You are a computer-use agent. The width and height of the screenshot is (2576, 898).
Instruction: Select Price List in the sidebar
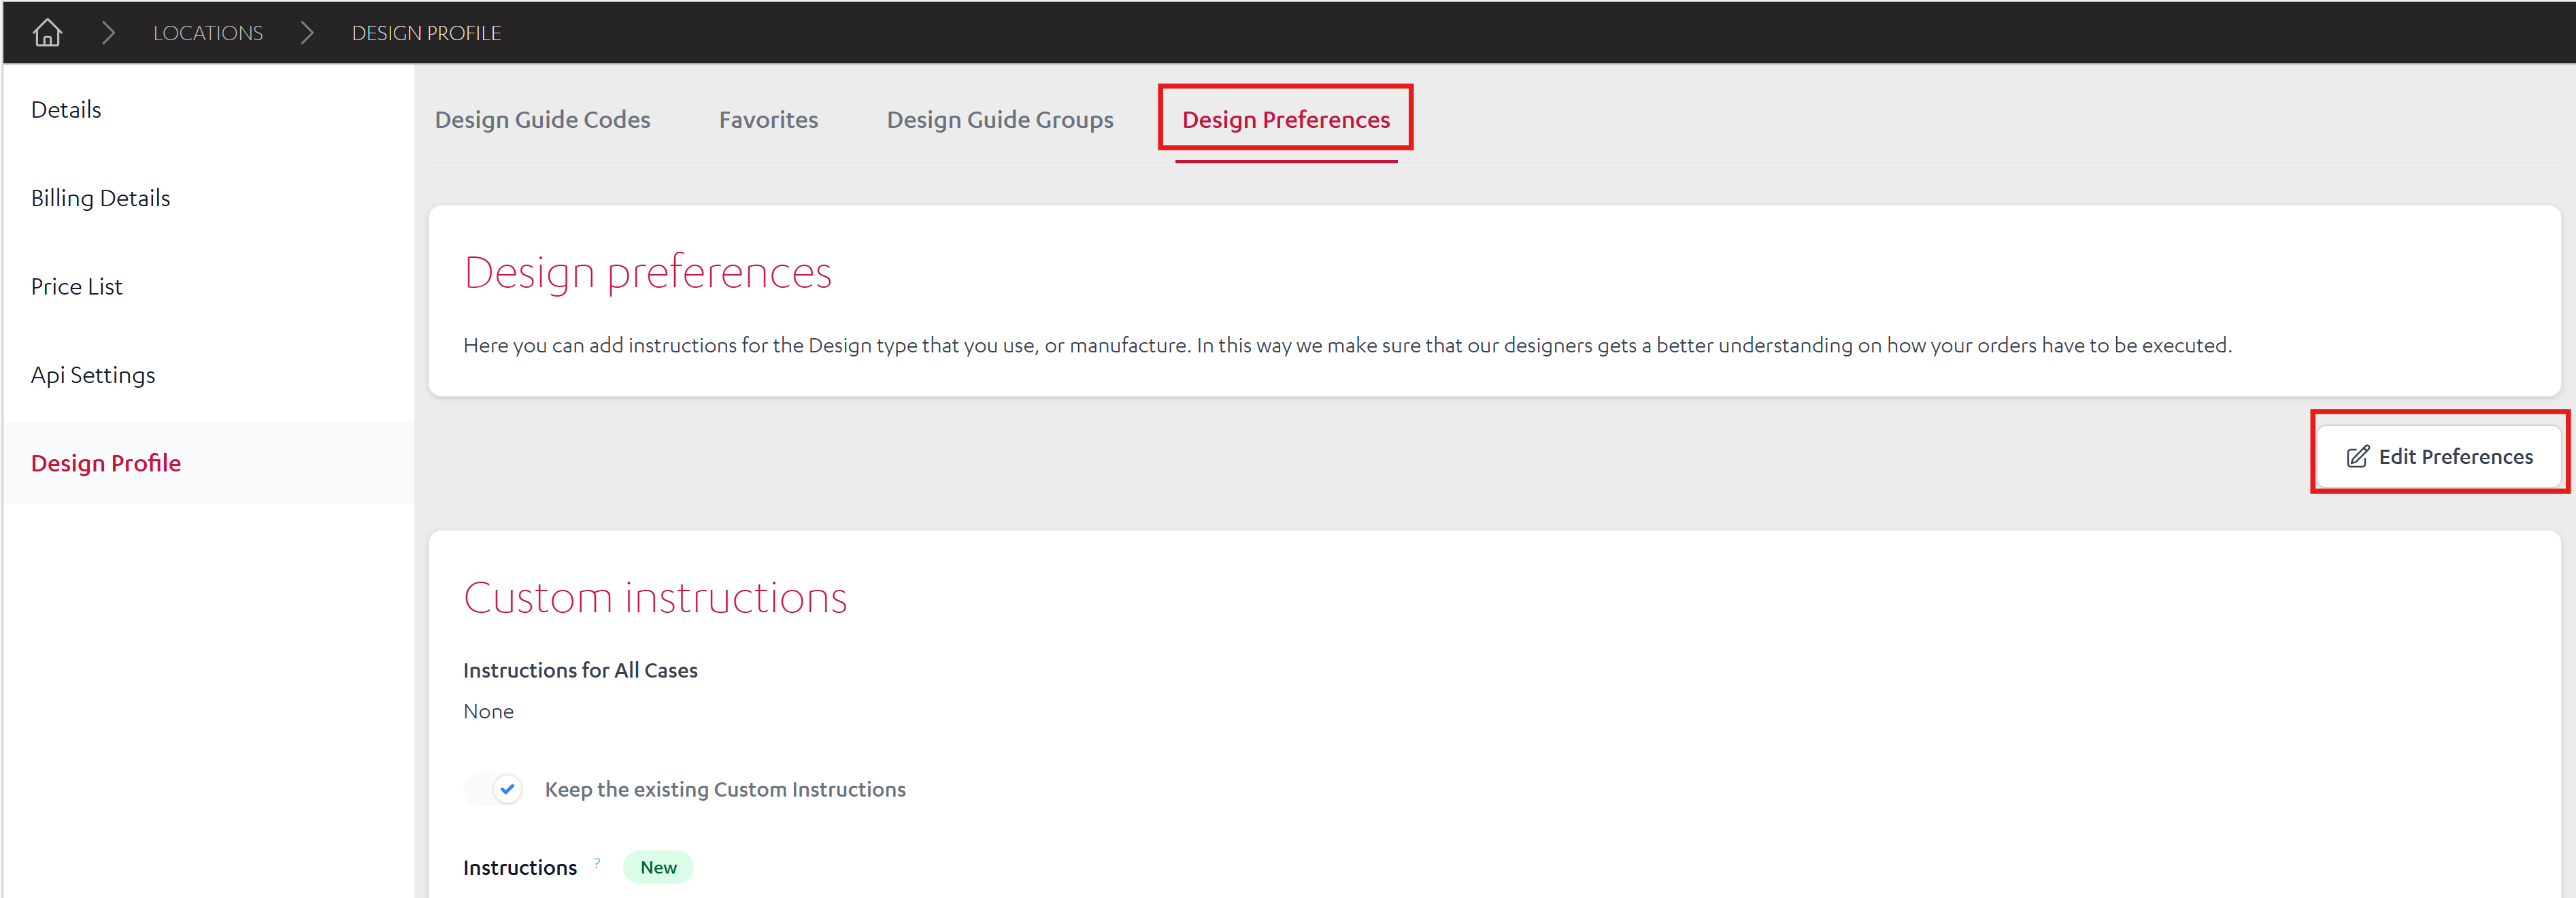click(76, 286)
